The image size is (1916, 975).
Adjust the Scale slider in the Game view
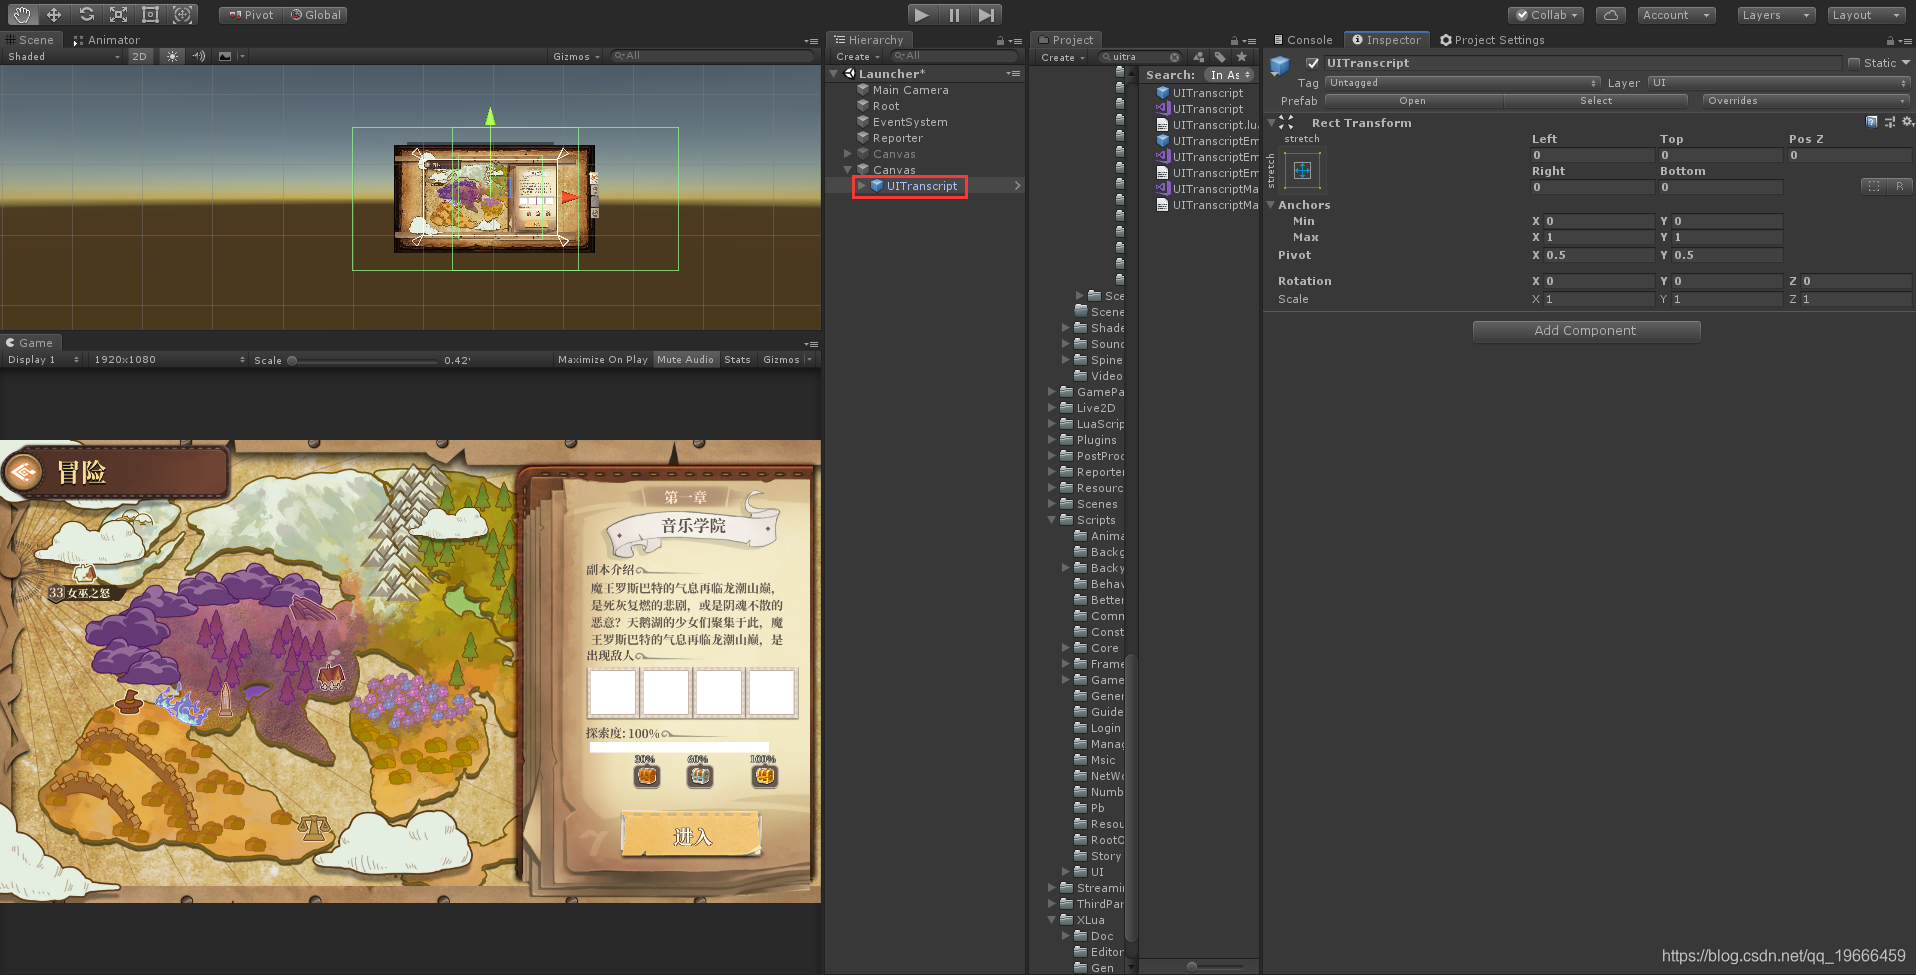click(291, 360)
